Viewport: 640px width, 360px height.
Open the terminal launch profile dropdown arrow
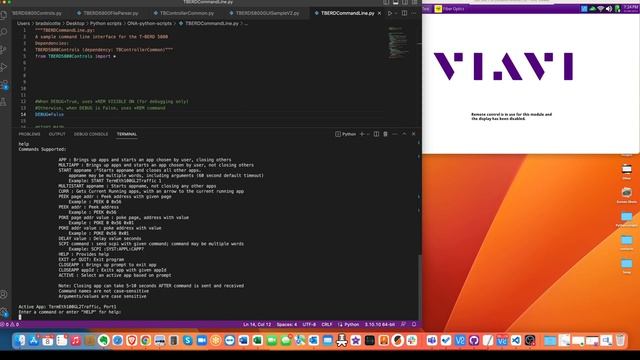[x=368, y=134]
